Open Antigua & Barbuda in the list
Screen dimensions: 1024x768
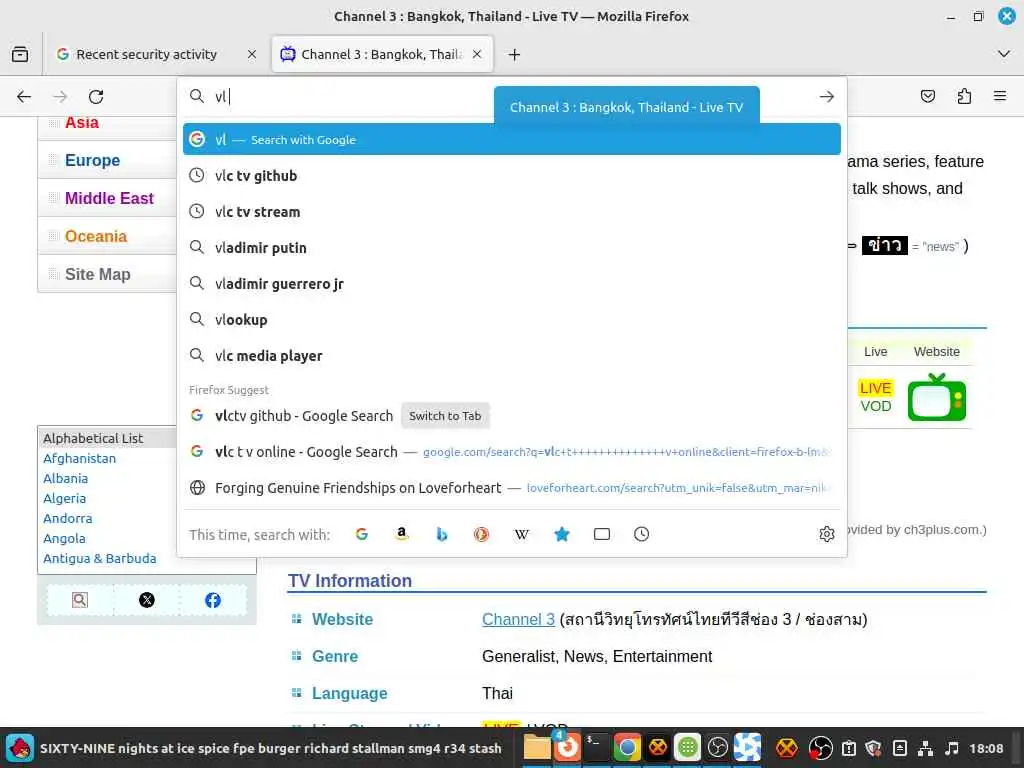tap(100, 558)
